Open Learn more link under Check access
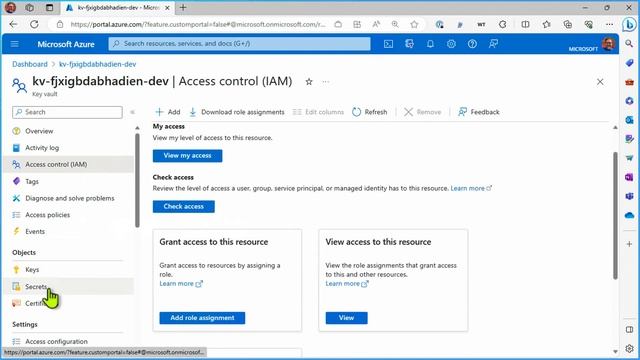This screenshot has width=640, height=360. (471, 188)
